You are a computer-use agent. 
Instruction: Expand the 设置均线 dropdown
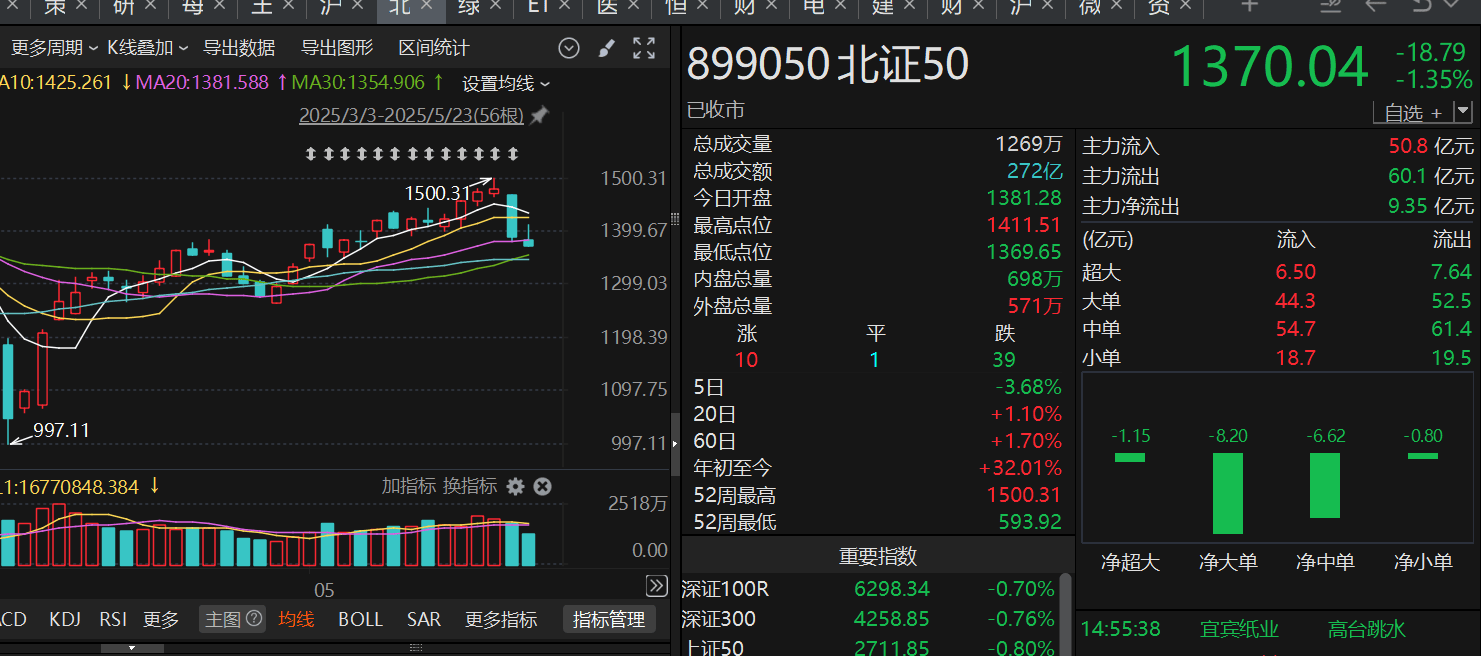pyautogui.click(x=506, y=83)
